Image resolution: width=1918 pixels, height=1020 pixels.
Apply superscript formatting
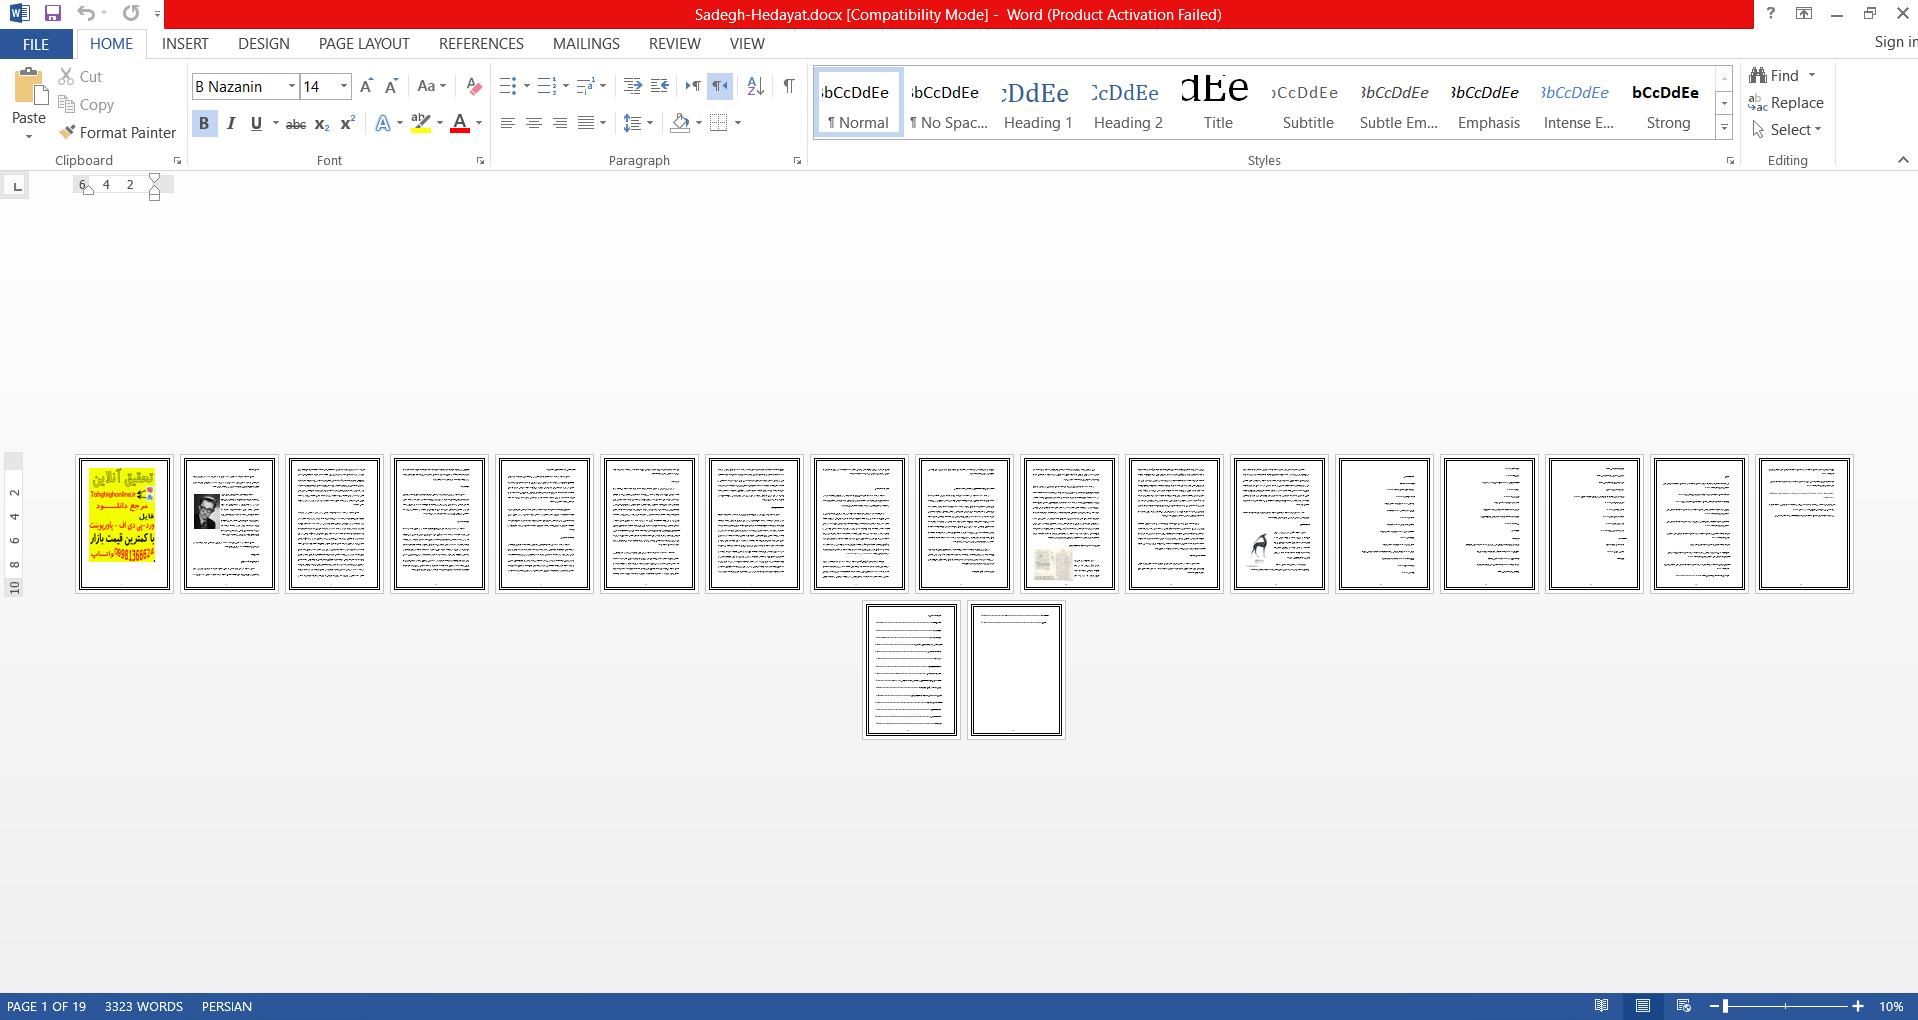pos(347,123)
